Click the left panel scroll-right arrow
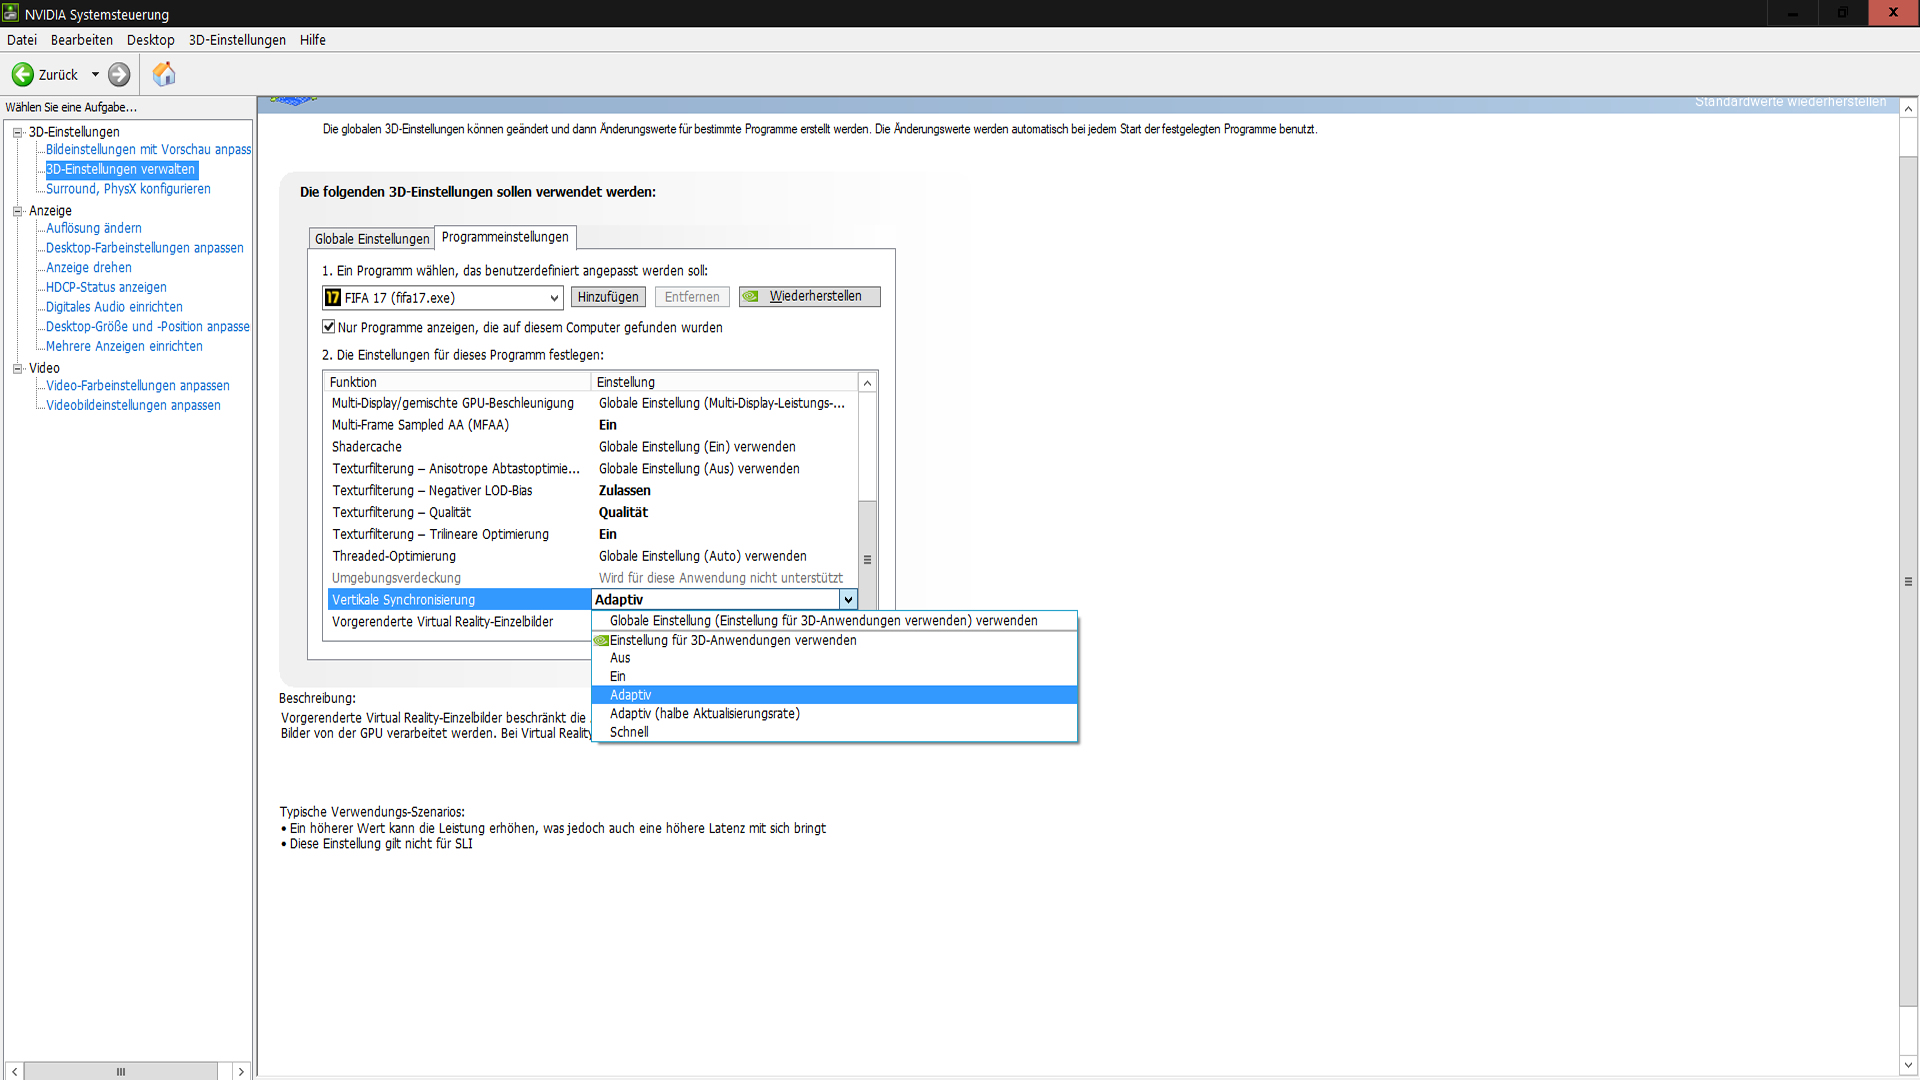 (x=241, y=1071)
